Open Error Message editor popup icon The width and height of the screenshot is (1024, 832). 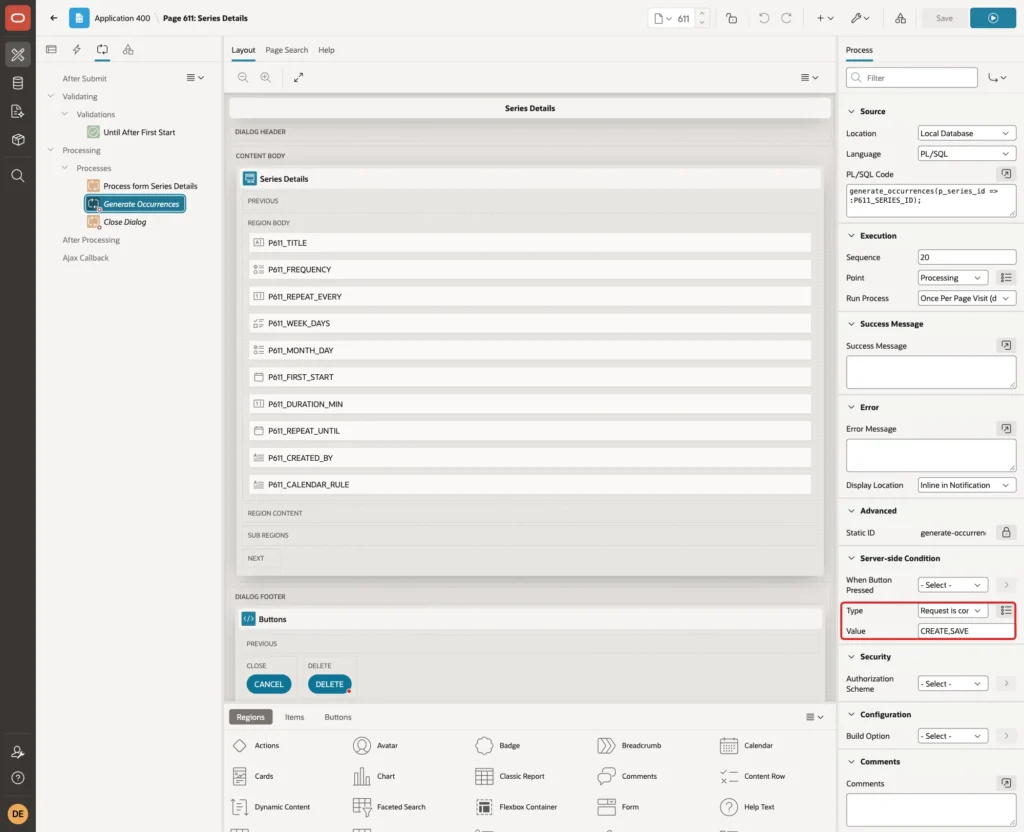[x=1006, y=428]
